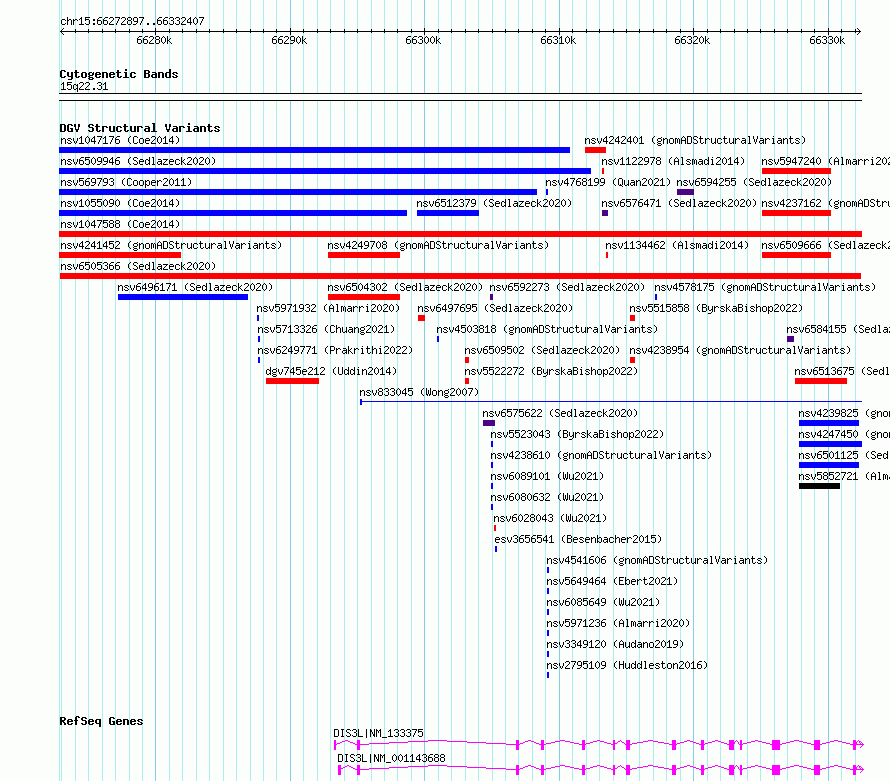Click nsv6584155 variant label

click(838, 329)
